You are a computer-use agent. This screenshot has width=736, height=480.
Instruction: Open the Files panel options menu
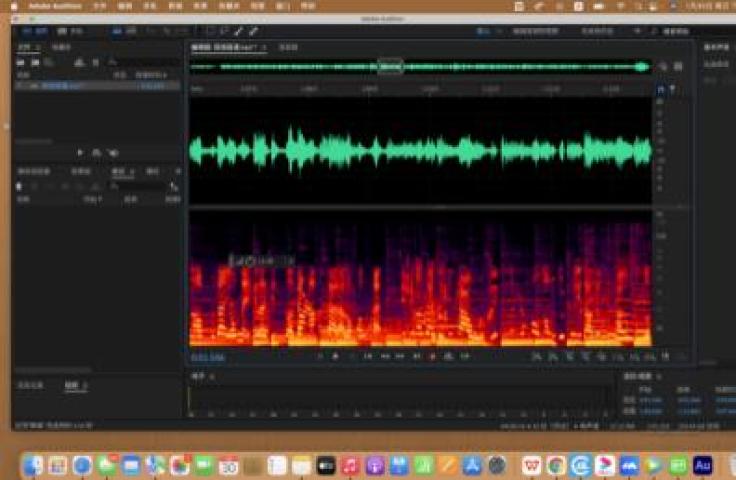[39, 47]
